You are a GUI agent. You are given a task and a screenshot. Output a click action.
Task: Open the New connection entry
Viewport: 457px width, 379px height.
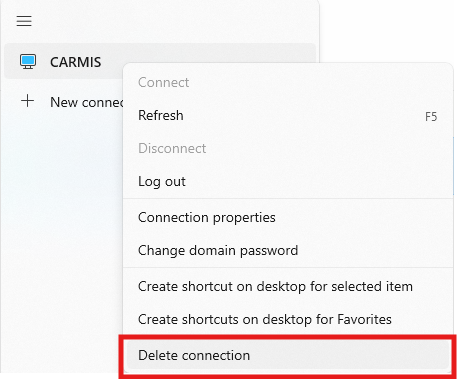pos(87,102)
